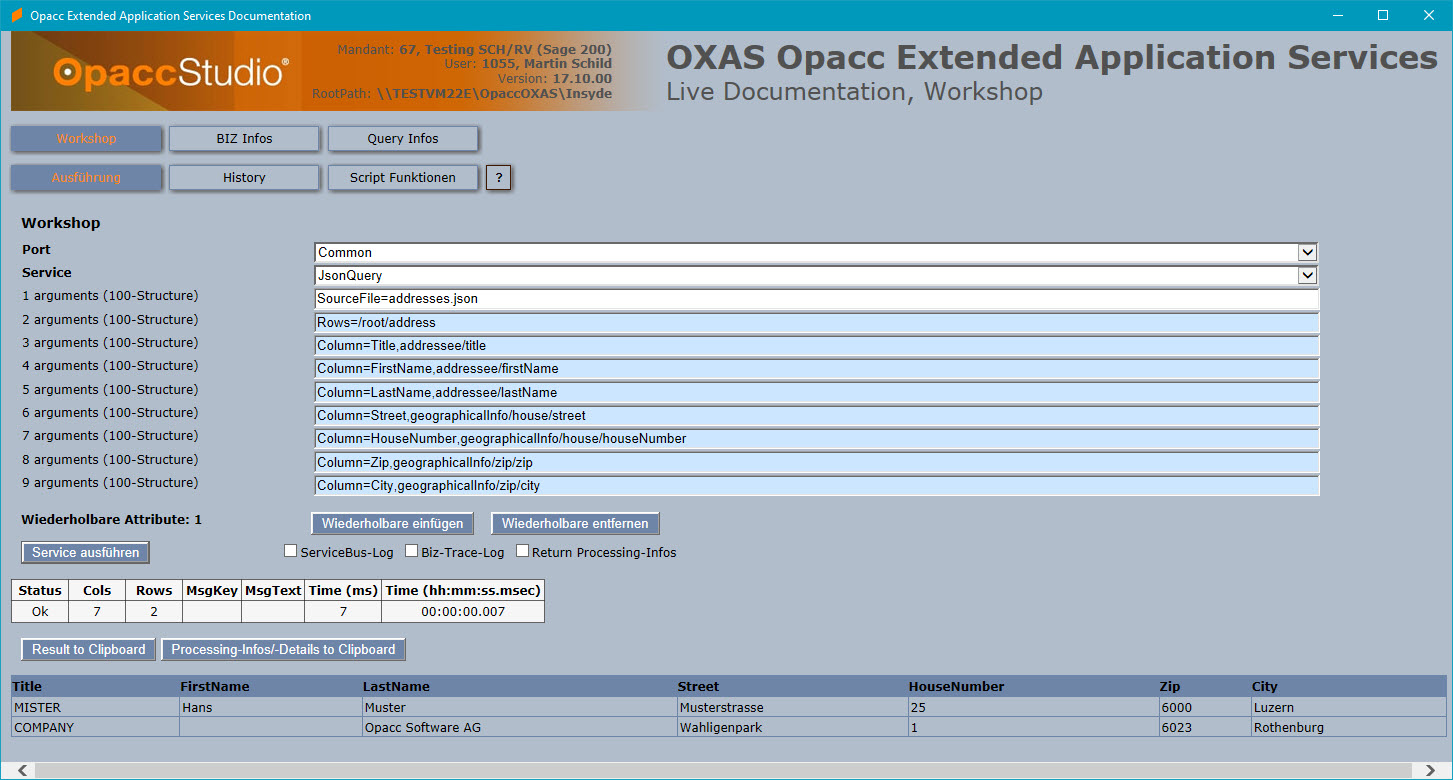This screenshot has width=1453, height=780.
Task: Click the LastName column header
Action: pos(519,686)
